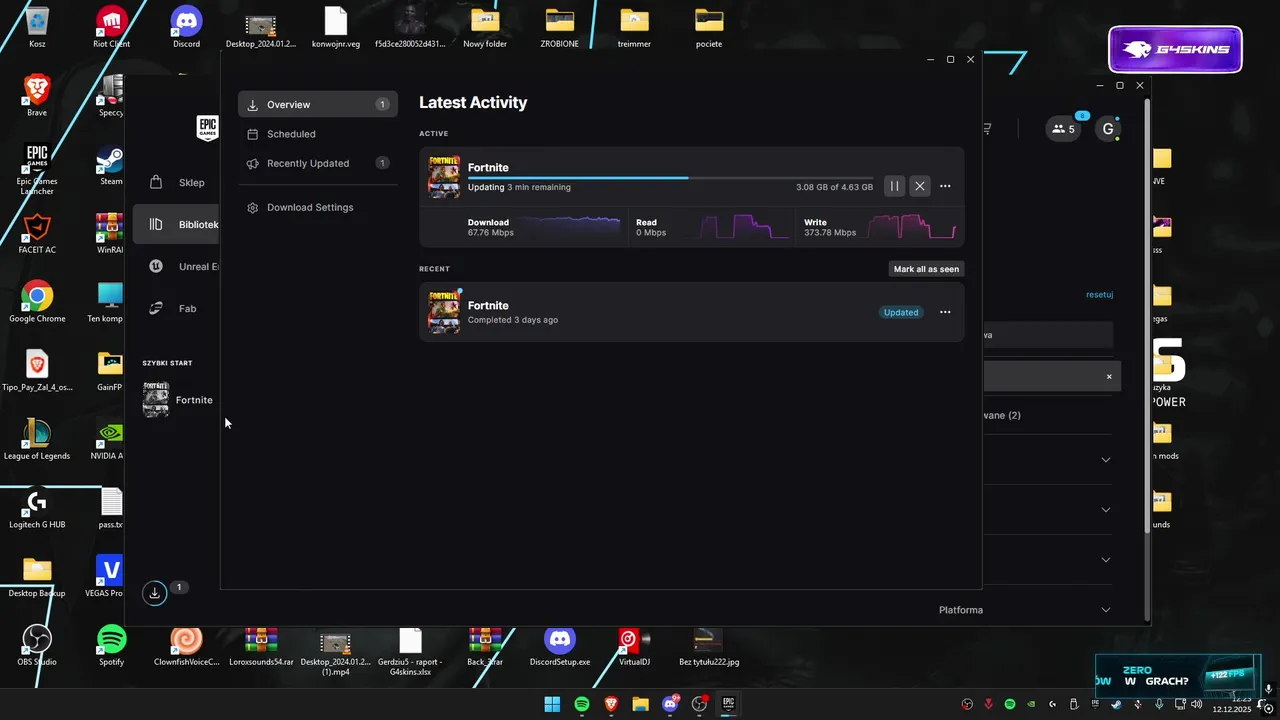Click volume icon in system tray
Image resolution: width=1280 pixels, height=720 pixels.
click(1197, 704)
